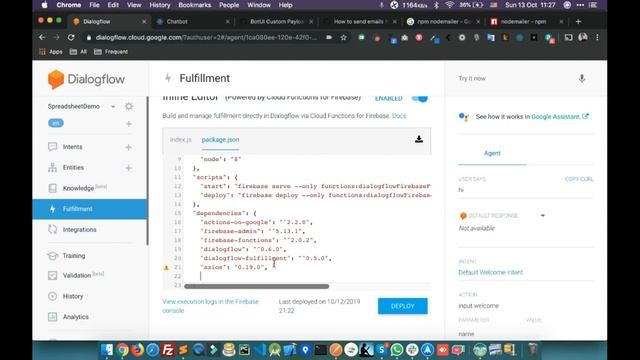The image size is (640, 360).
Task: Move the code editor horizontal scrollbar
Action: tap(257, 287)
